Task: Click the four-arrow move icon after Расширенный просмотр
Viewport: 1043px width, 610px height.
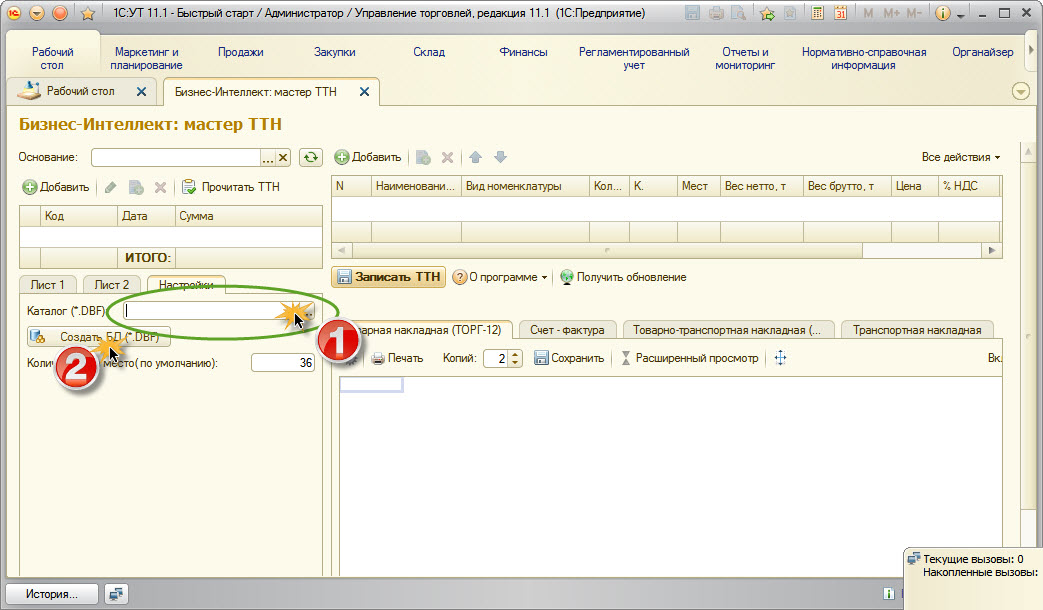Action: pos(780,359)
